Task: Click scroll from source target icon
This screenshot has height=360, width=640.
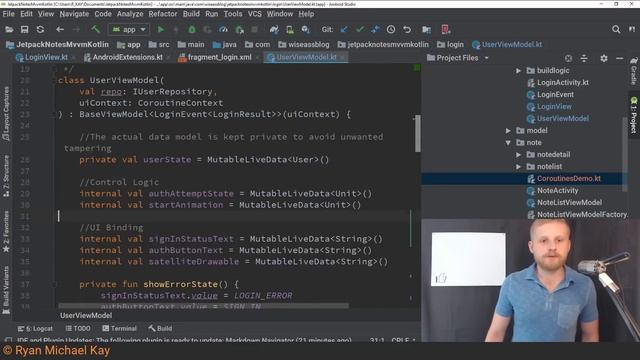Action: click(x=568, y=58)
